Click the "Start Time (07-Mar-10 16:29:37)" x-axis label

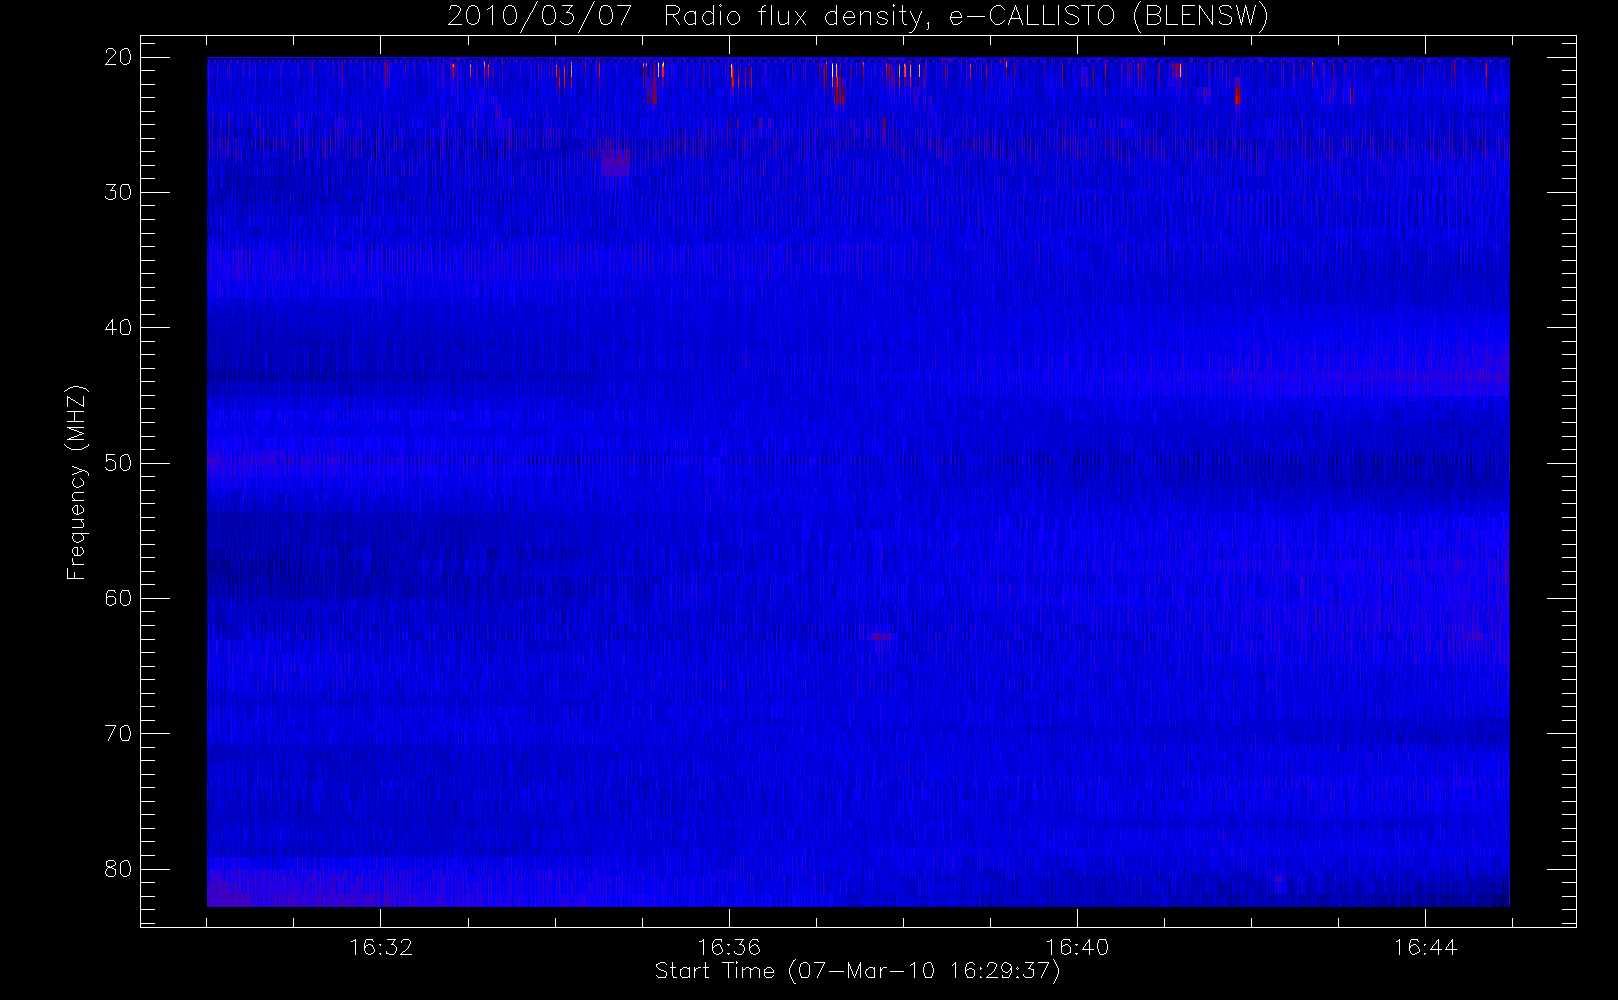858,971
